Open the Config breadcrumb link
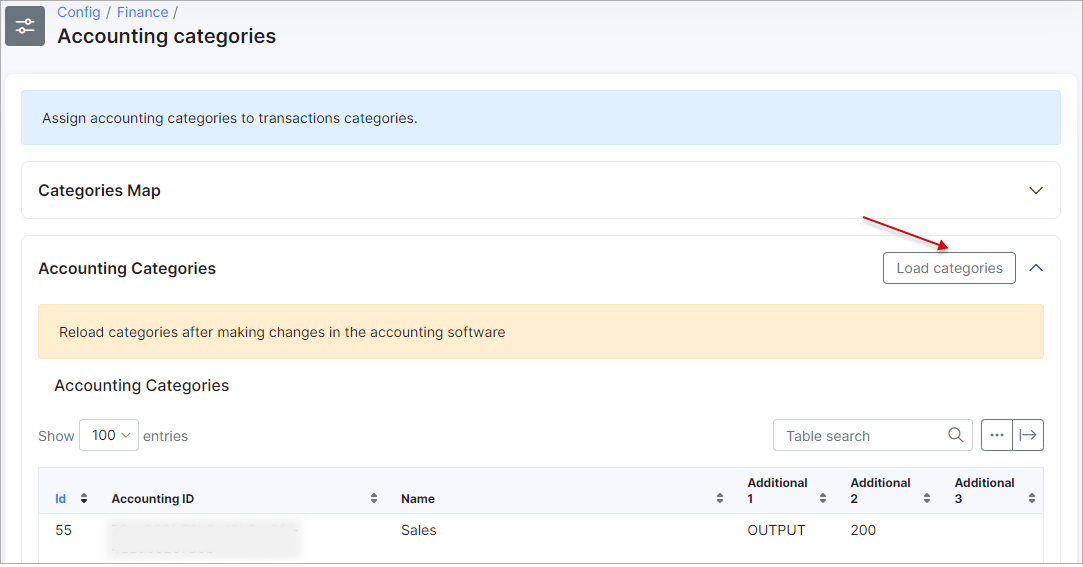 [x=79, y=12]
